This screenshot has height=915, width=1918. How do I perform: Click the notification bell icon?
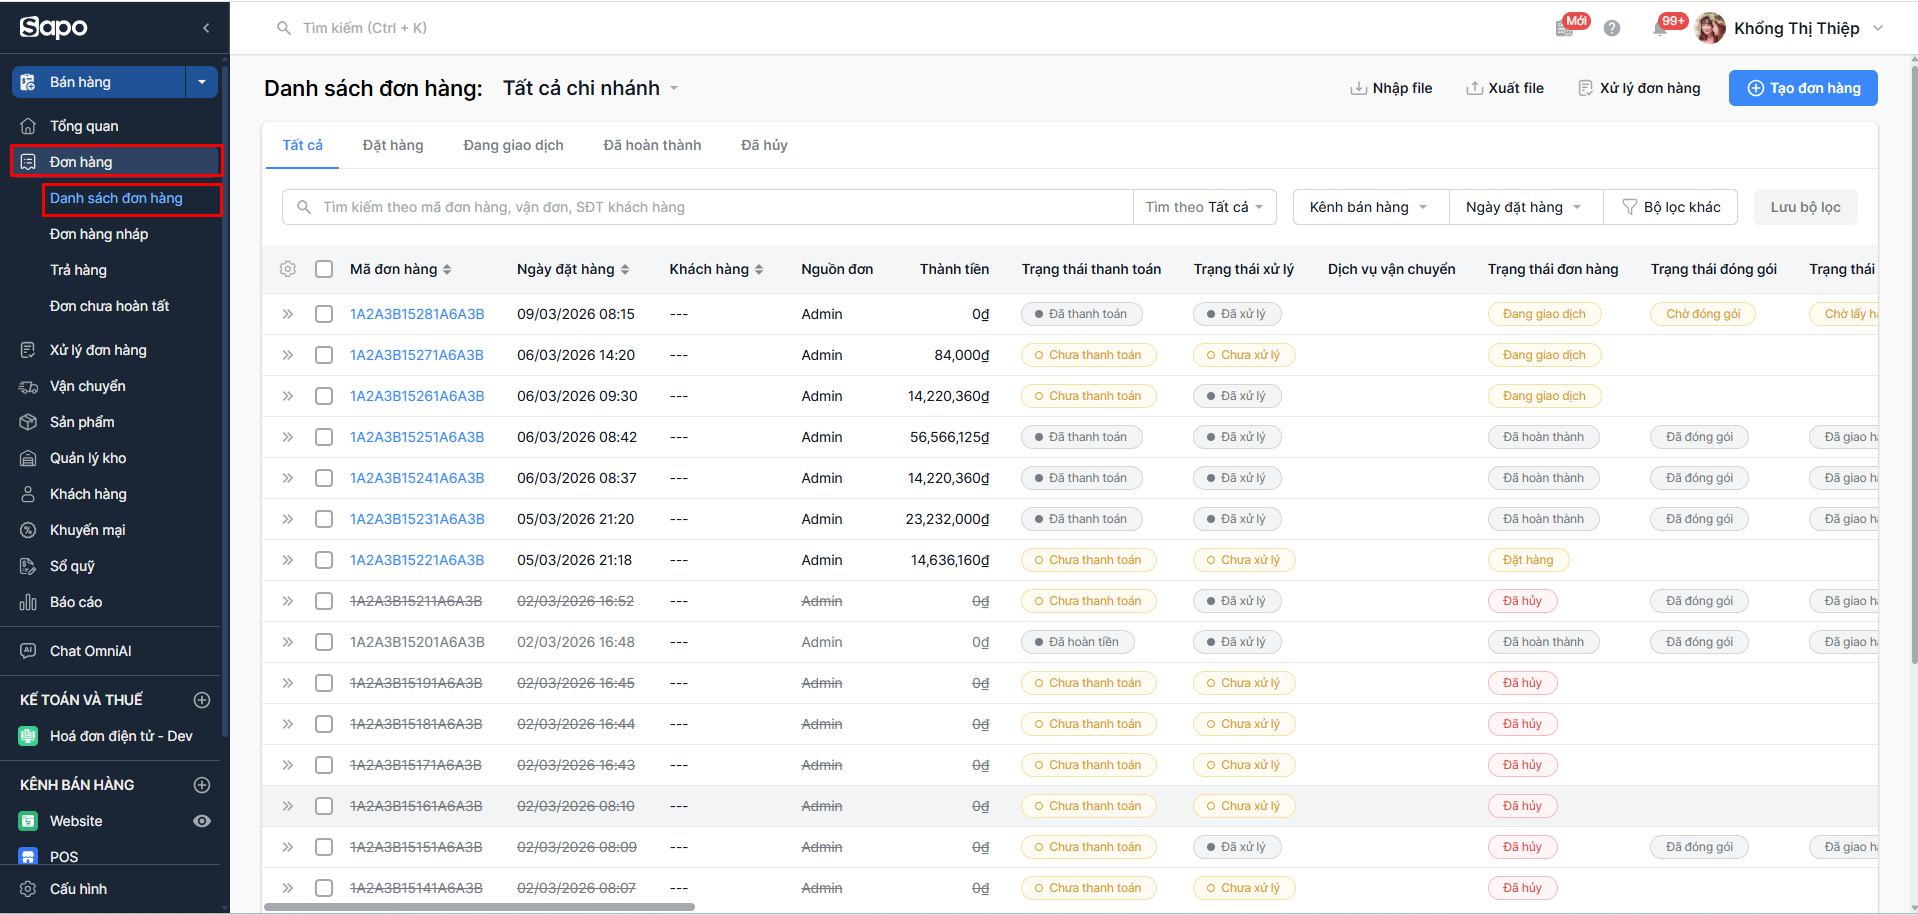[x=1660, y=29]
